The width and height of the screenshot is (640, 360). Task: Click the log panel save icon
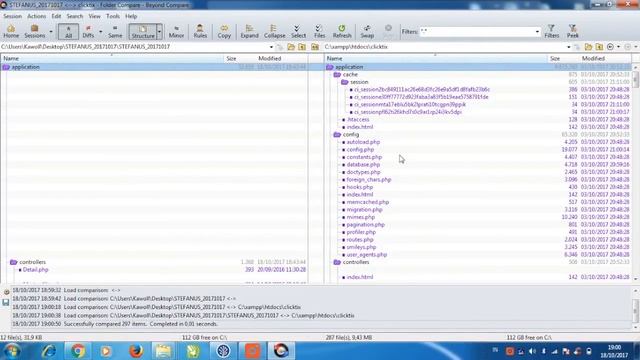(x=6, y=302)
